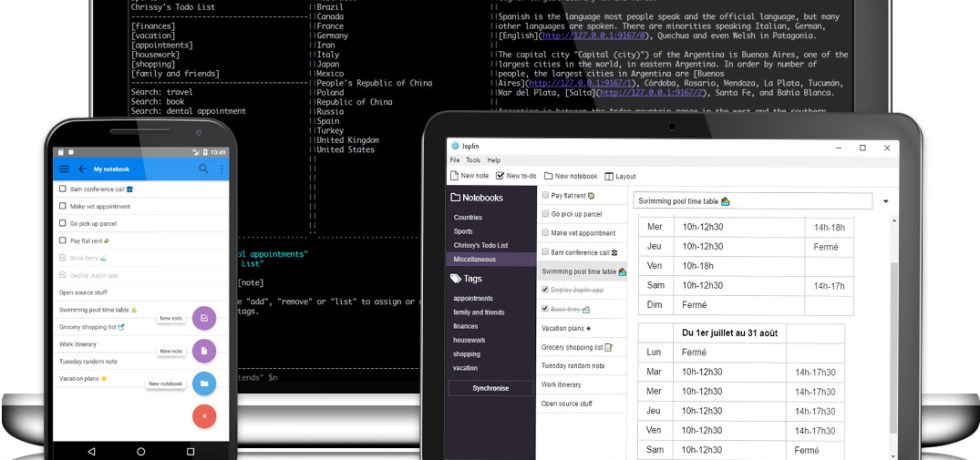Open the three-dot overflow menu on phone
This screenshot has height=460, width=980.
point(221,169)
